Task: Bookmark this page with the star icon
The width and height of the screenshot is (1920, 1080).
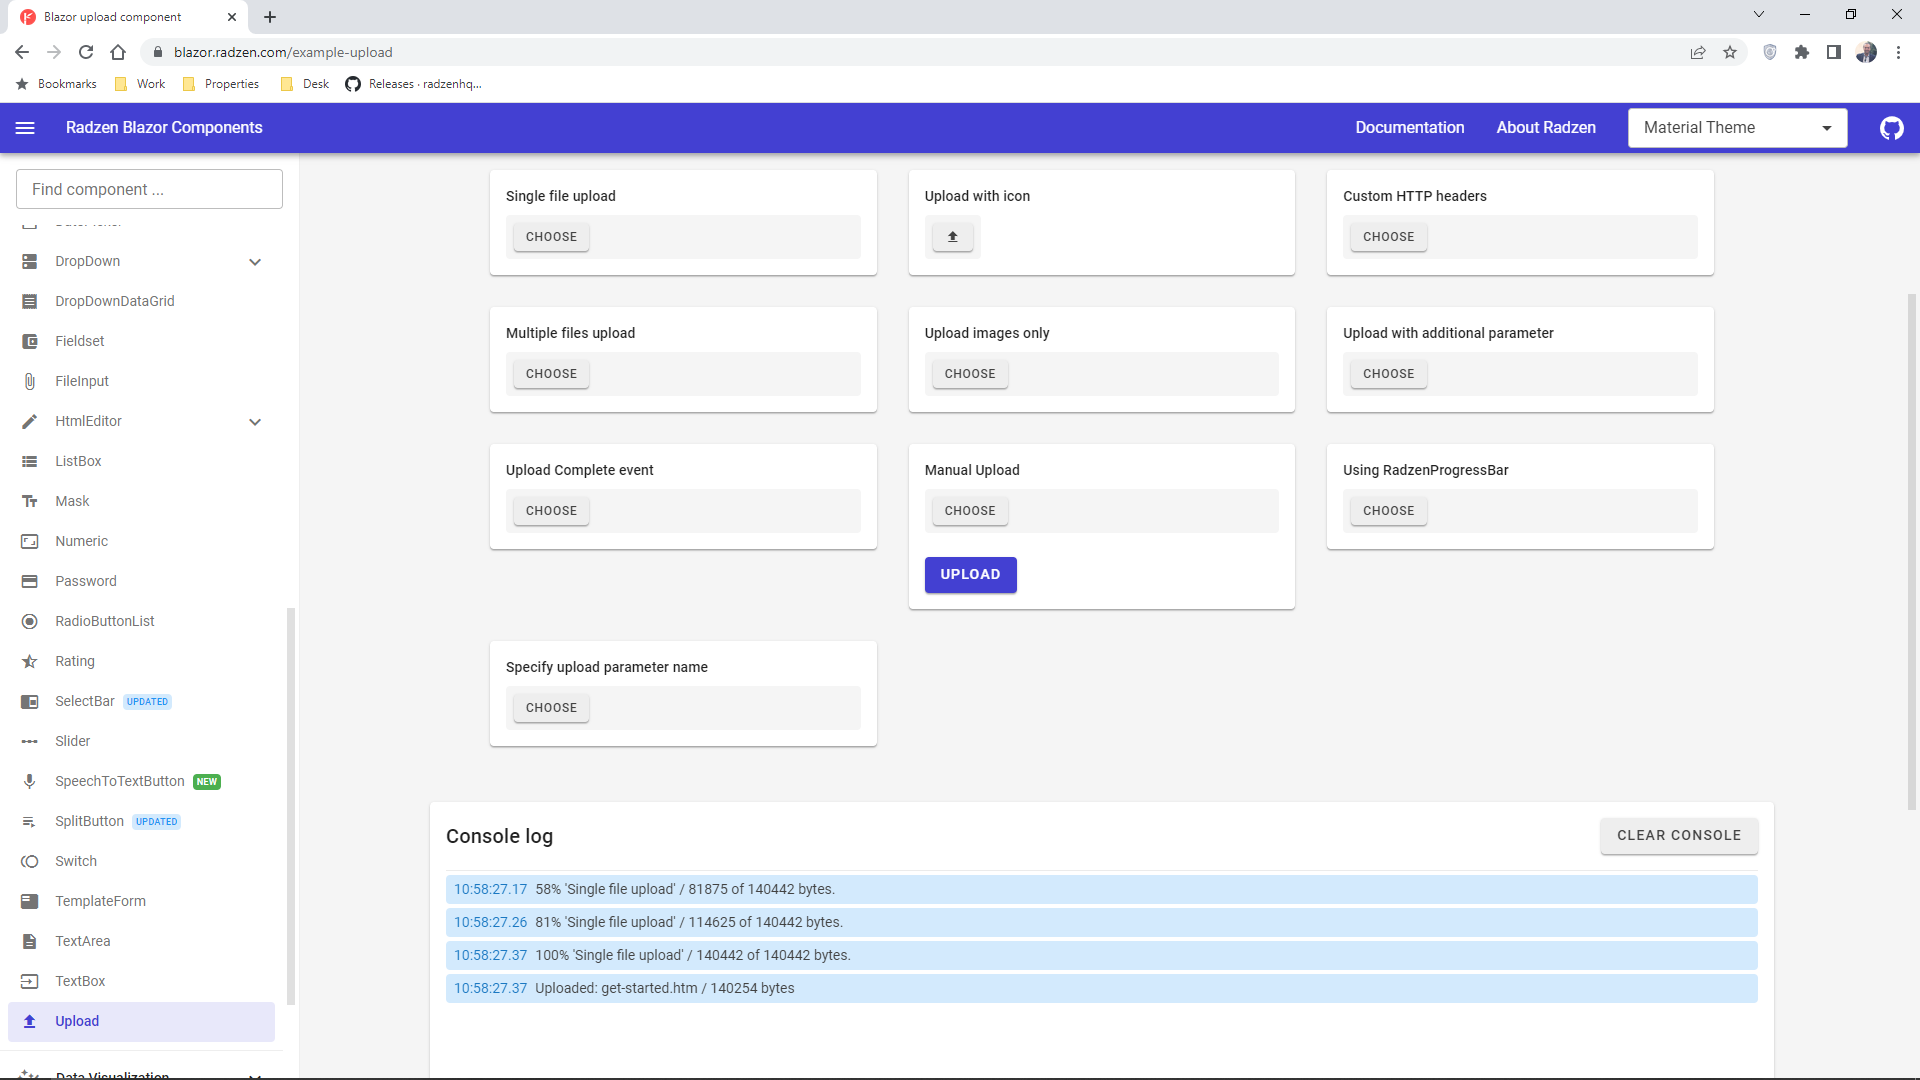Action: (x=1730, y=52)
